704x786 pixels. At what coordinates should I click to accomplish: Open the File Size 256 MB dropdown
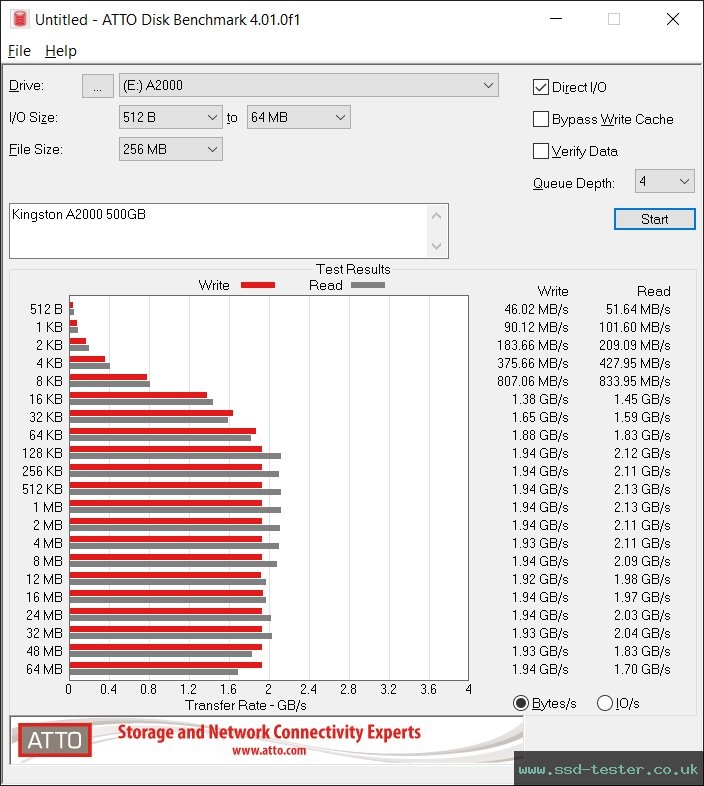coord(170,149)
